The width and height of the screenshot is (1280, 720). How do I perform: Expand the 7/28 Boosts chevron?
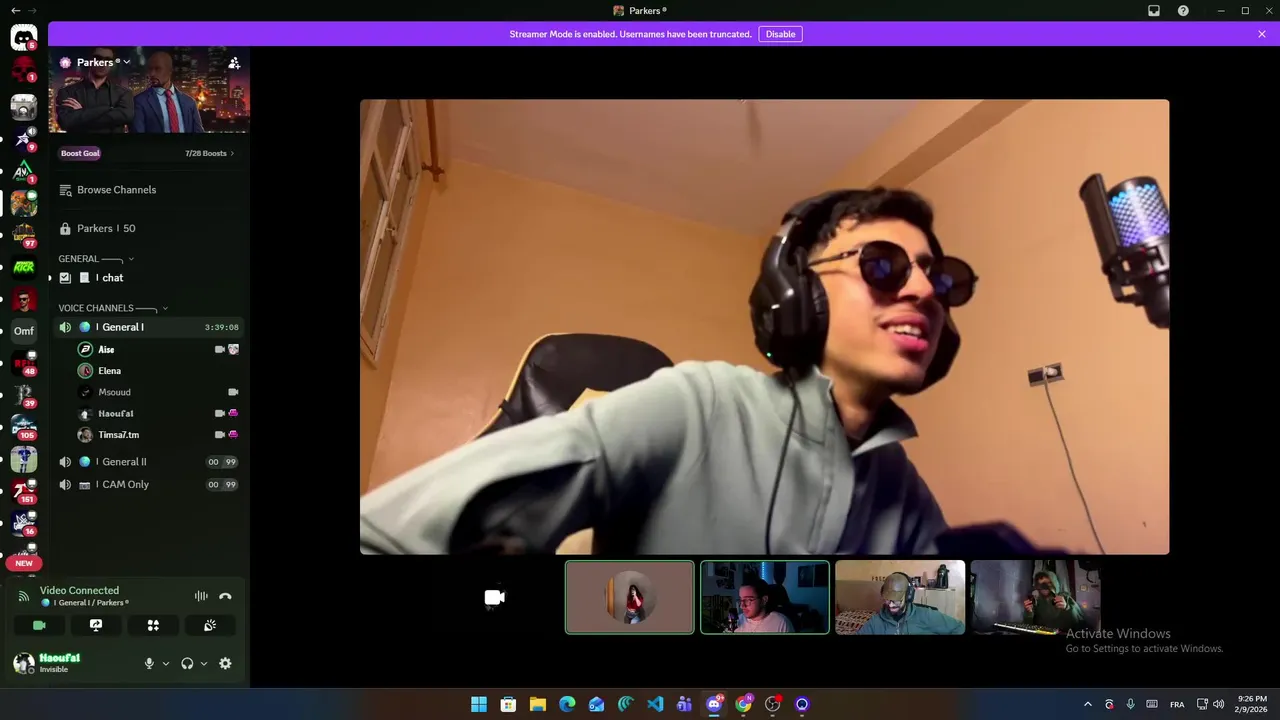coord(232,153)
